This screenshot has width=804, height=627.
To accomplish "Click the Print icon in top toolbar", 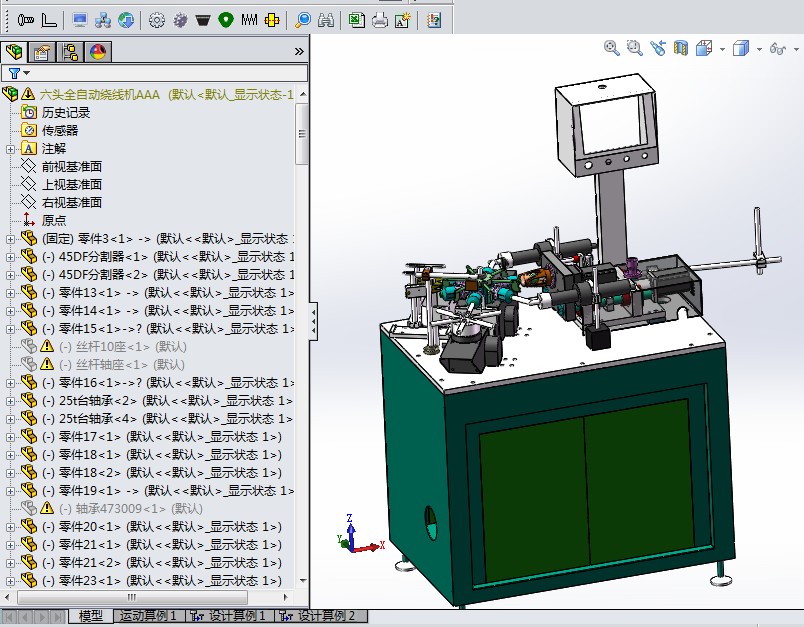I will point(379,19).
